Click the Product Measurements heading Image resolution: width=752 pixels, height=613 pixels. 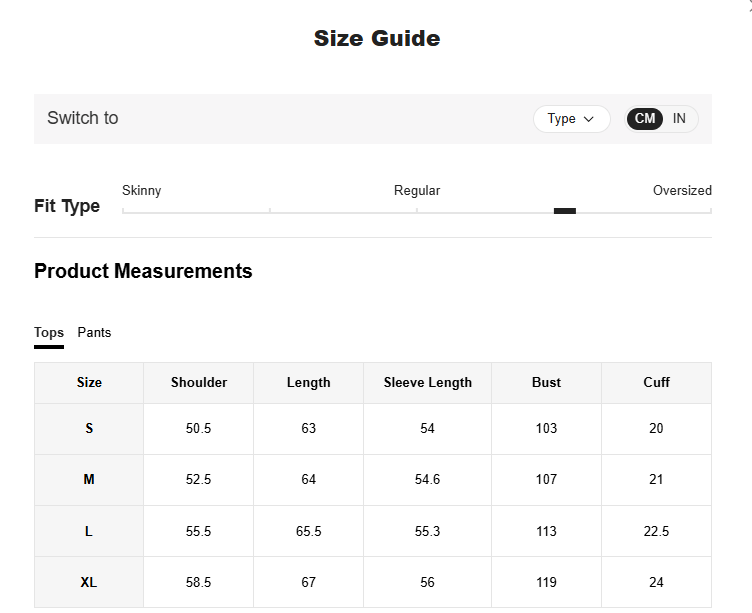(143, 272)
